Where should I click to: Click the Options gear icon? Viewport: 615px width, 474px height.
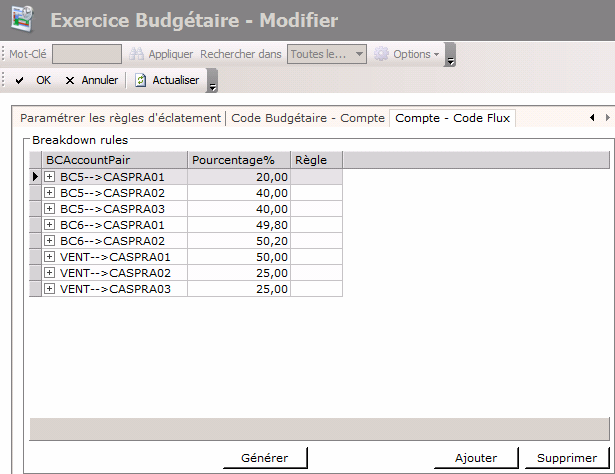click(381, 54)
